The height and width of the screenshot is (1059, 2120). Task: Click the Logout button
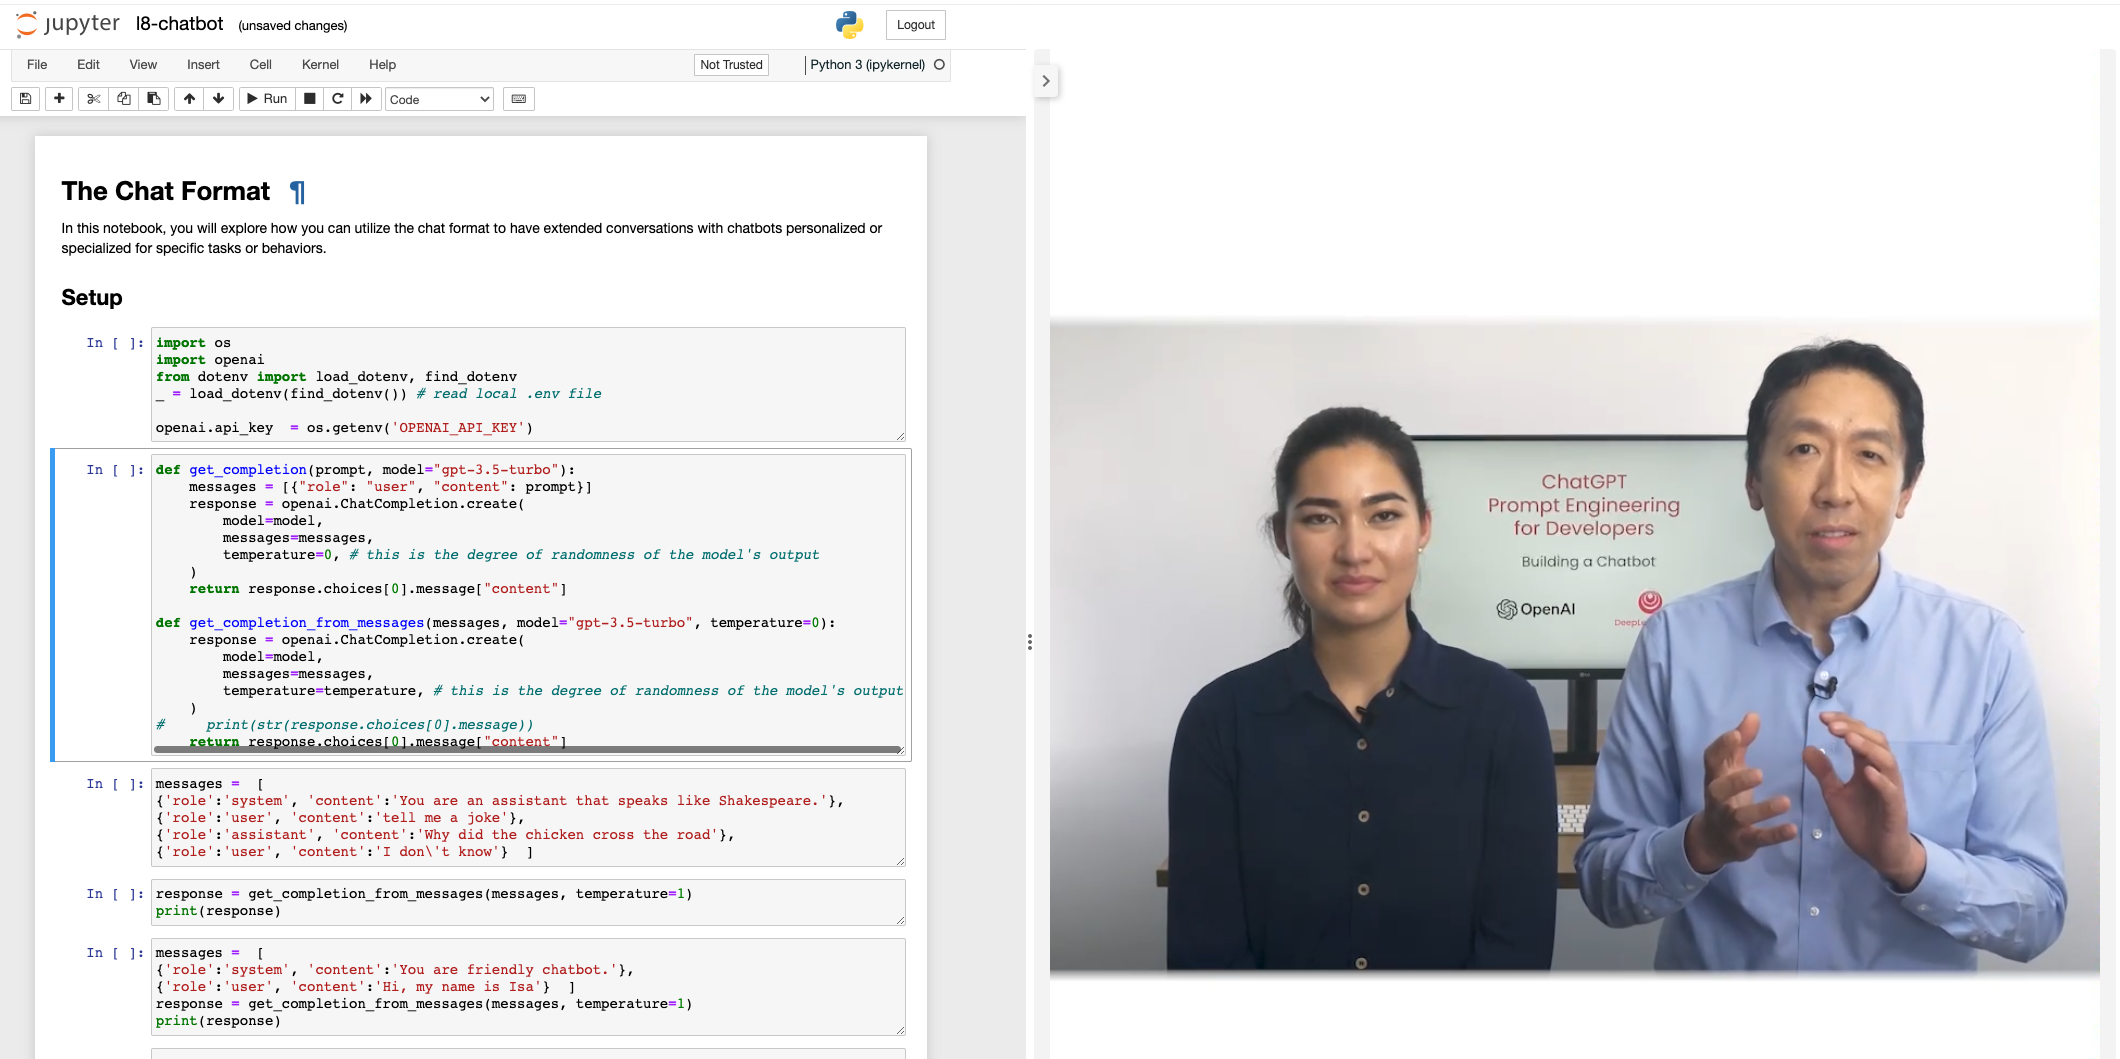[915, 25]
